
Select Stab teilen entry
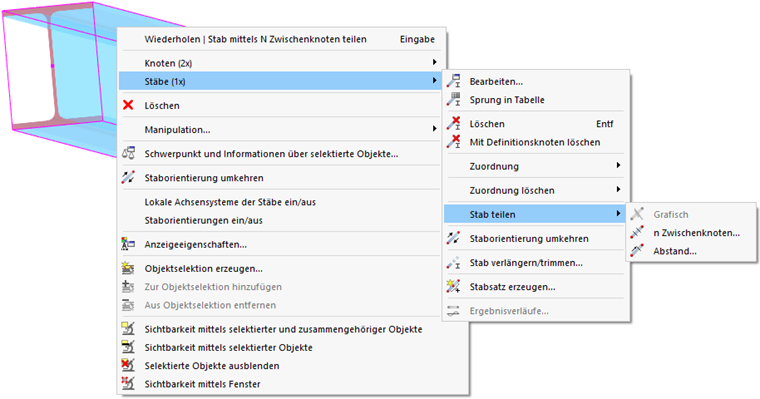pos(534,214)
